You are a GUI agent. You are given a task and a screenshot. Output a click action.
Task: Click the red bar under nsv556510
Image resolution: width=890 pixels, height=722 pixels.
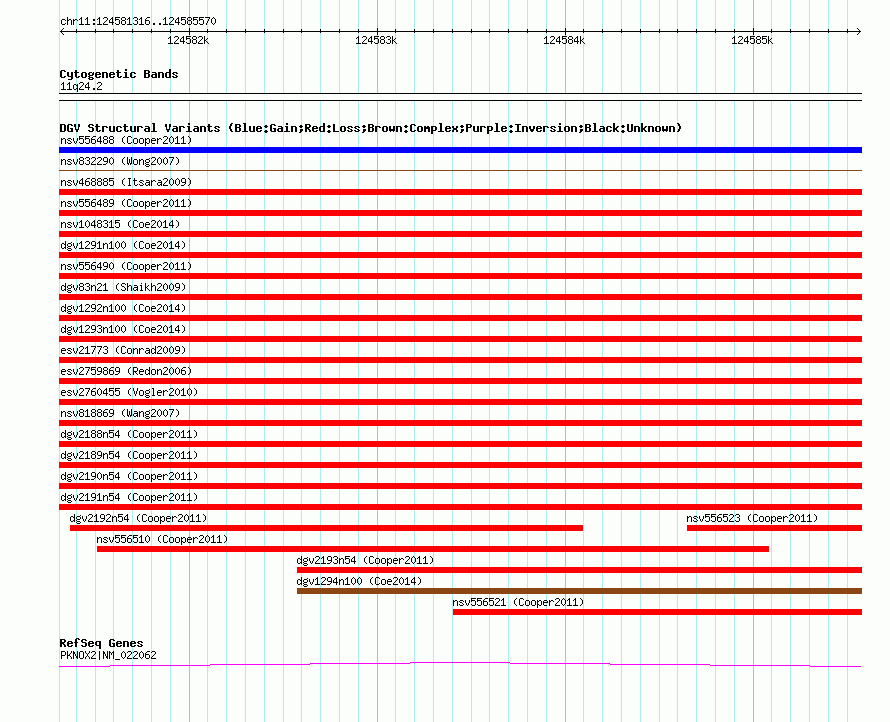[433, 549]
